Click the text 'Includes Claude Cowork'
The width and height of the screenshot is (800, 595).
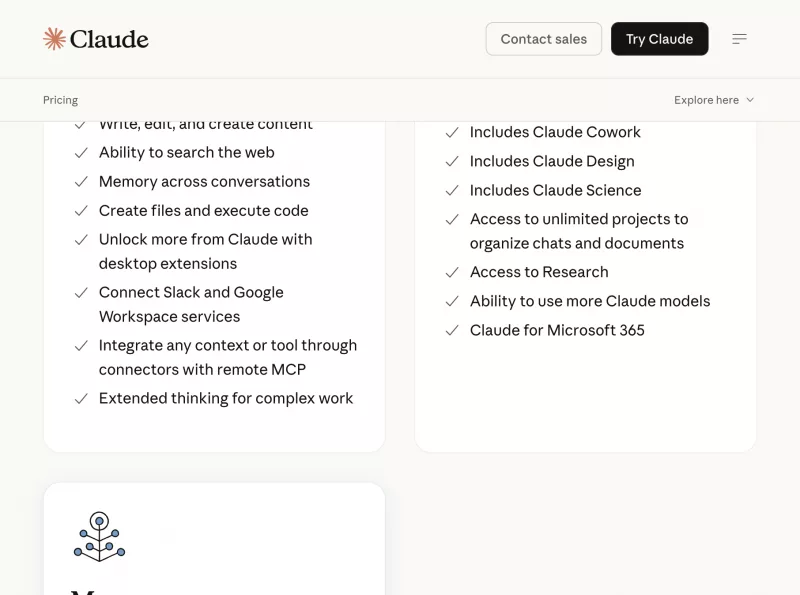pyautogui.click(x=555, y=132)
